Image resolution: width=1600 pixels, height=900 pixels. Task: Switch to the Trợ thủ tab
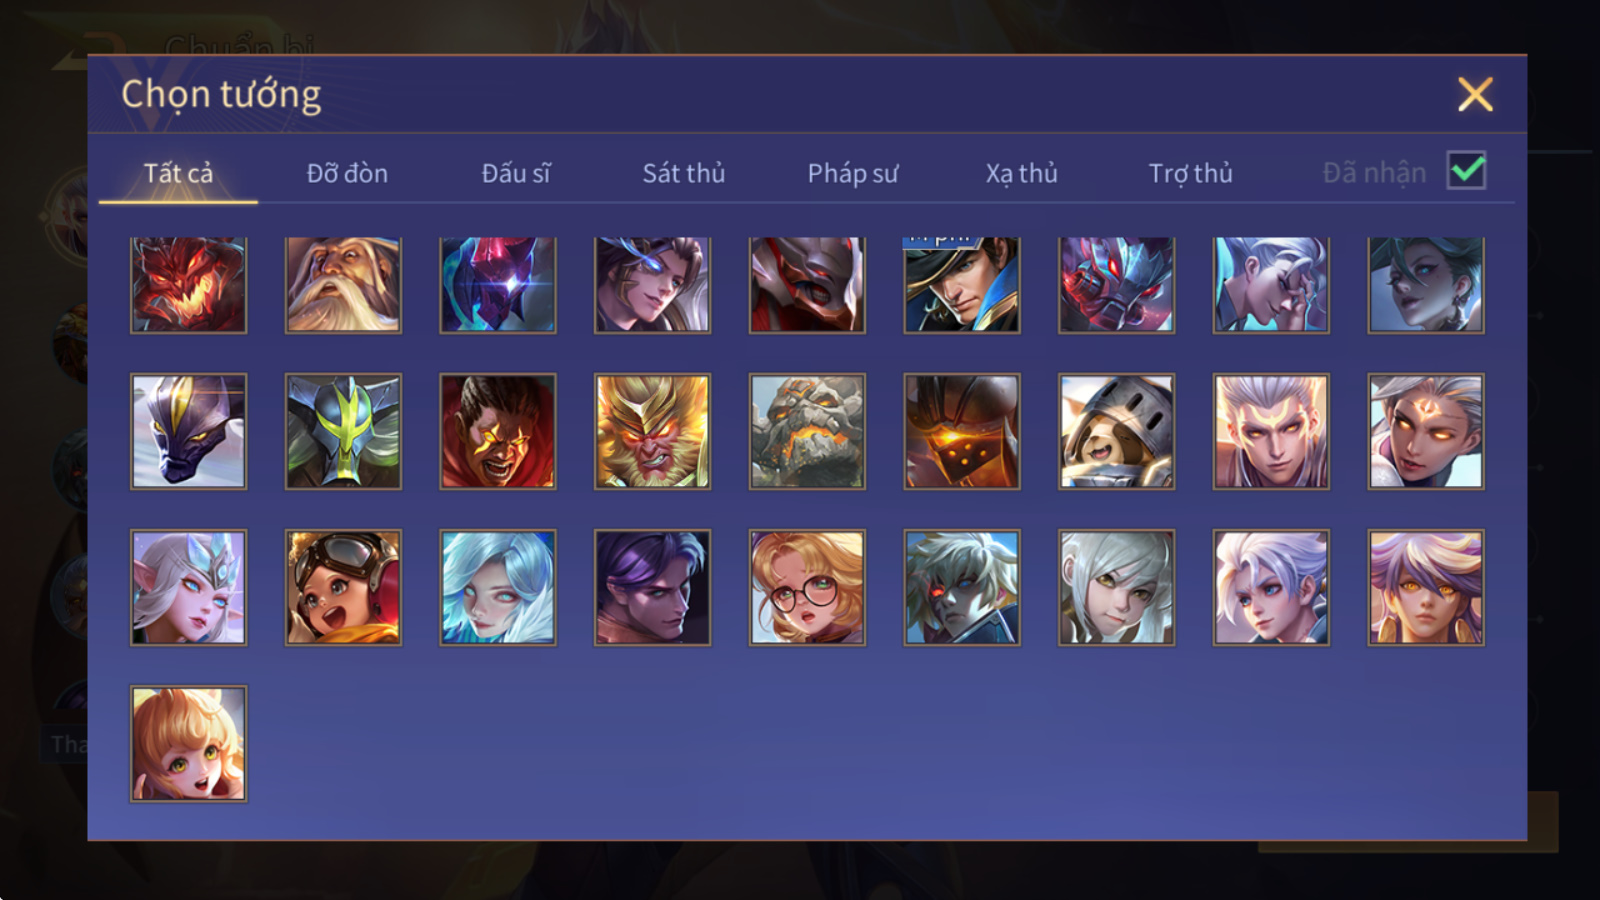pos(1190,173)
